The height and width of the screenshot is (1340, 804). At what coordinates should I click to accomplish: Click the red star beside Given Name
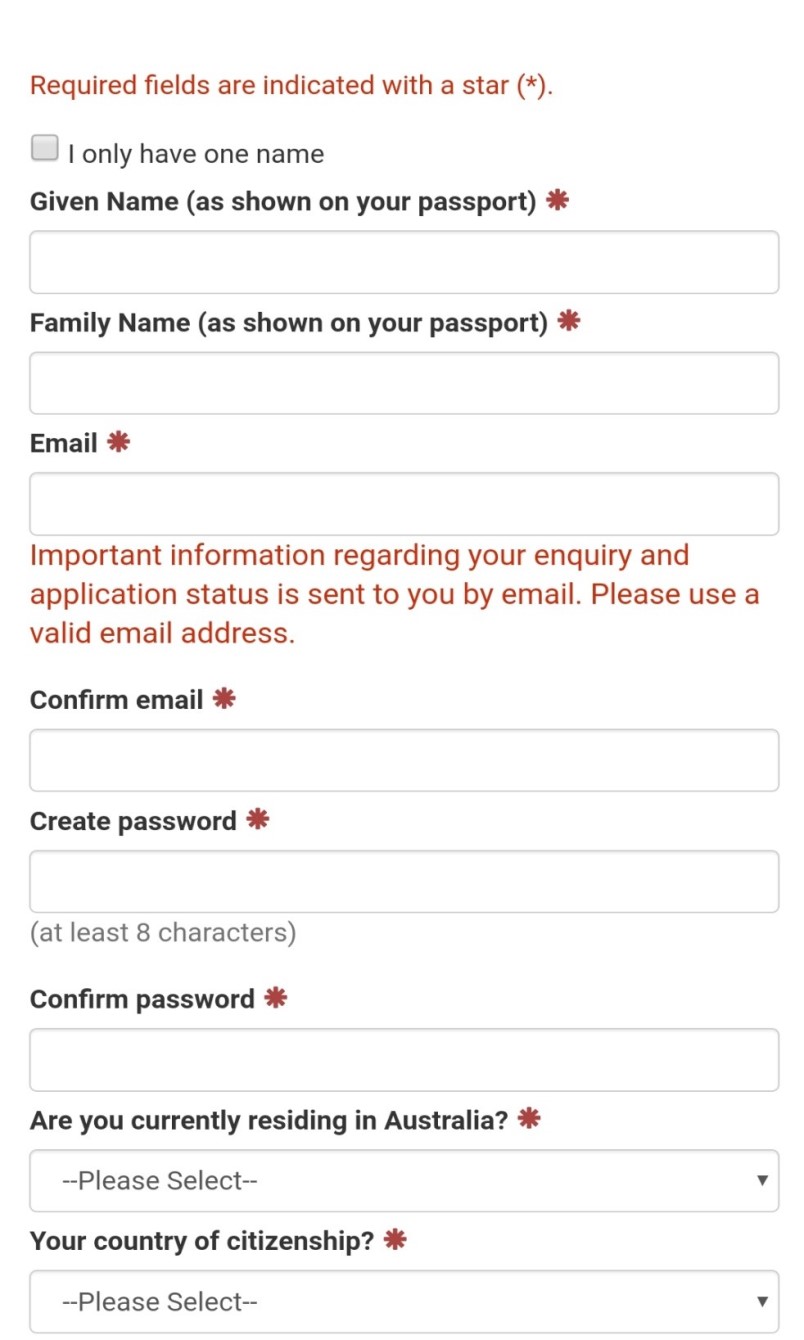tap(558, 200)
